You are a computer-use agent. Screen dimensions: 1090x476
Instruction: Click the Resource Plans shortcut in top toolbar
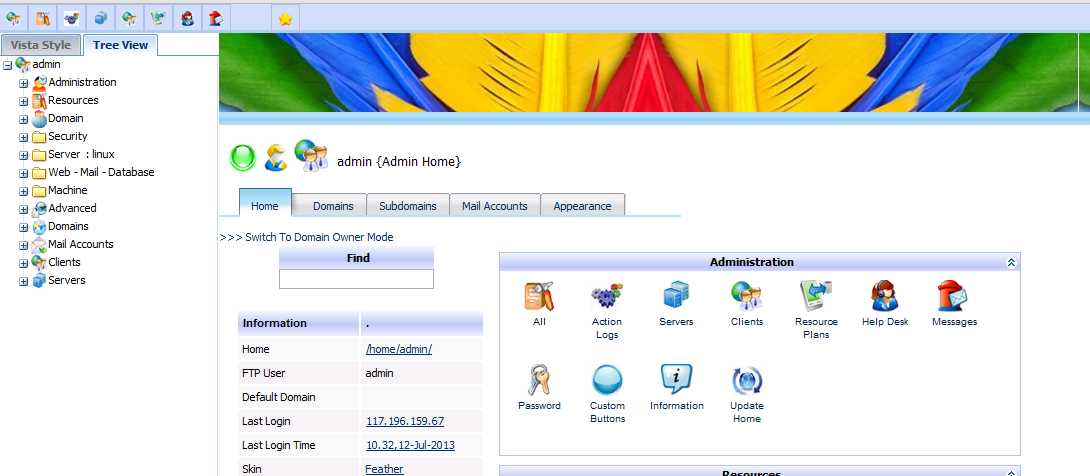tap(158, 18)
